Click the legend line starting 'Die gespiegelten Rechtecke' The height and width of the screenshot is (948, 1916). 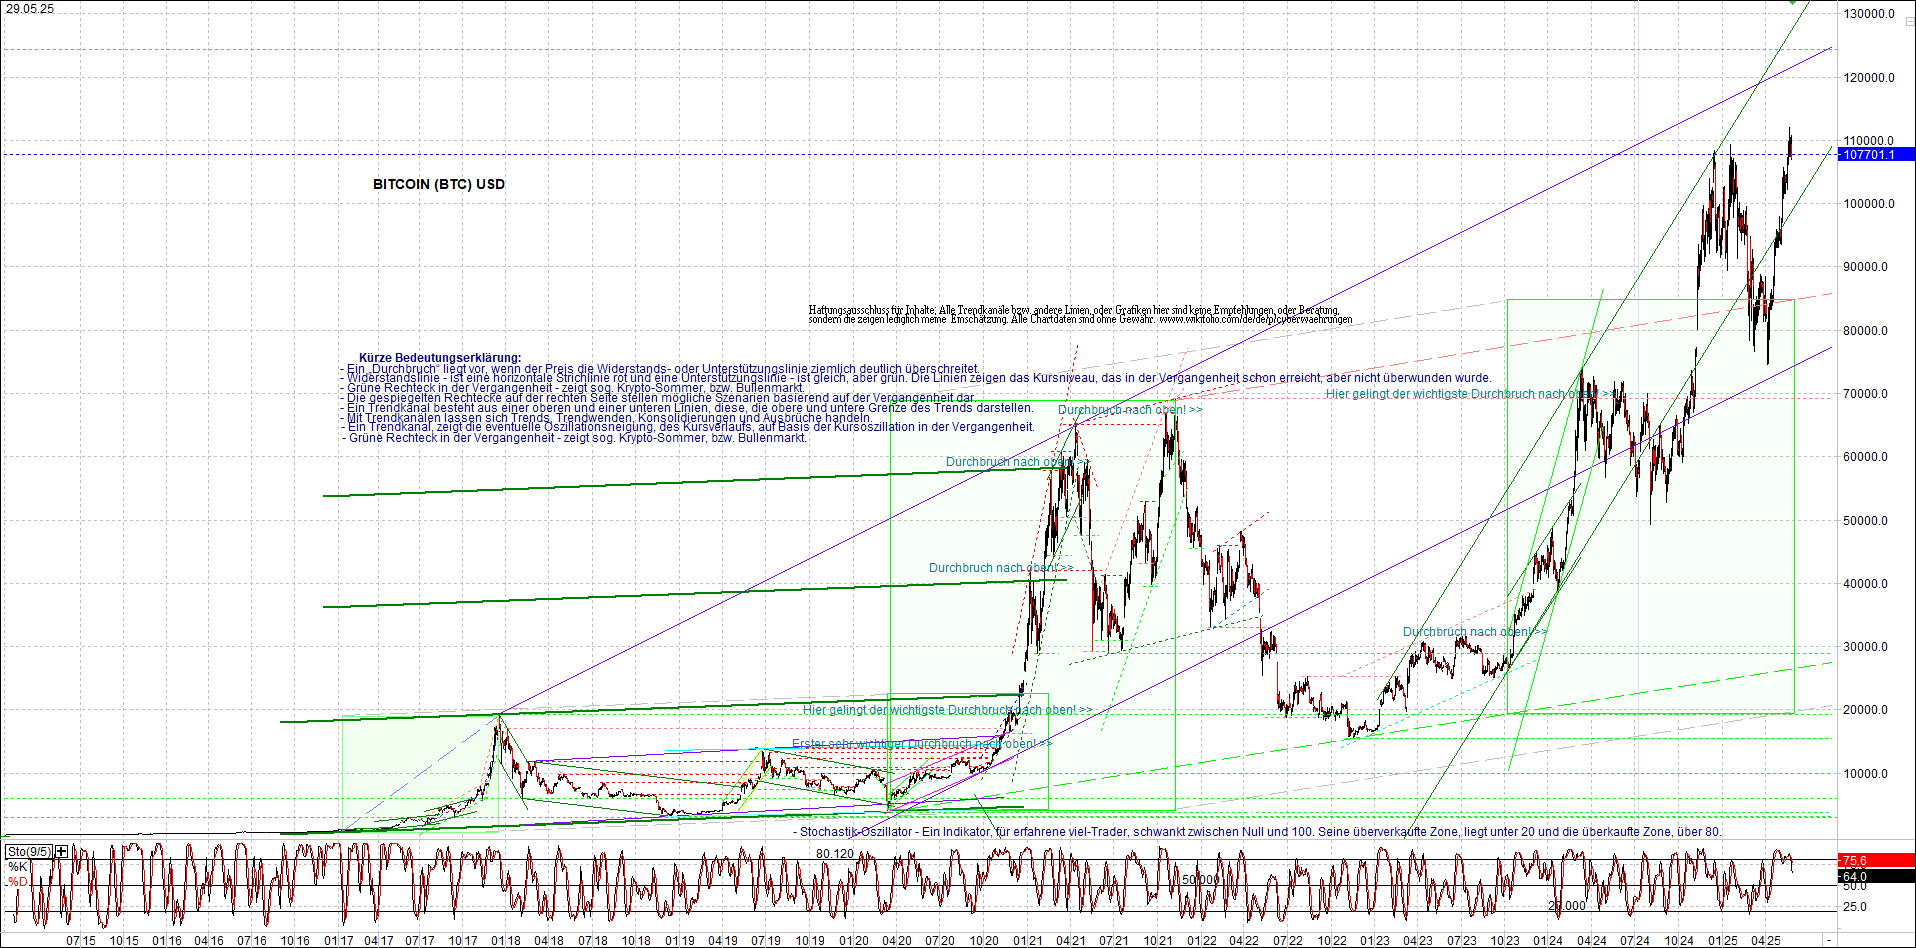tap(658, 398)
